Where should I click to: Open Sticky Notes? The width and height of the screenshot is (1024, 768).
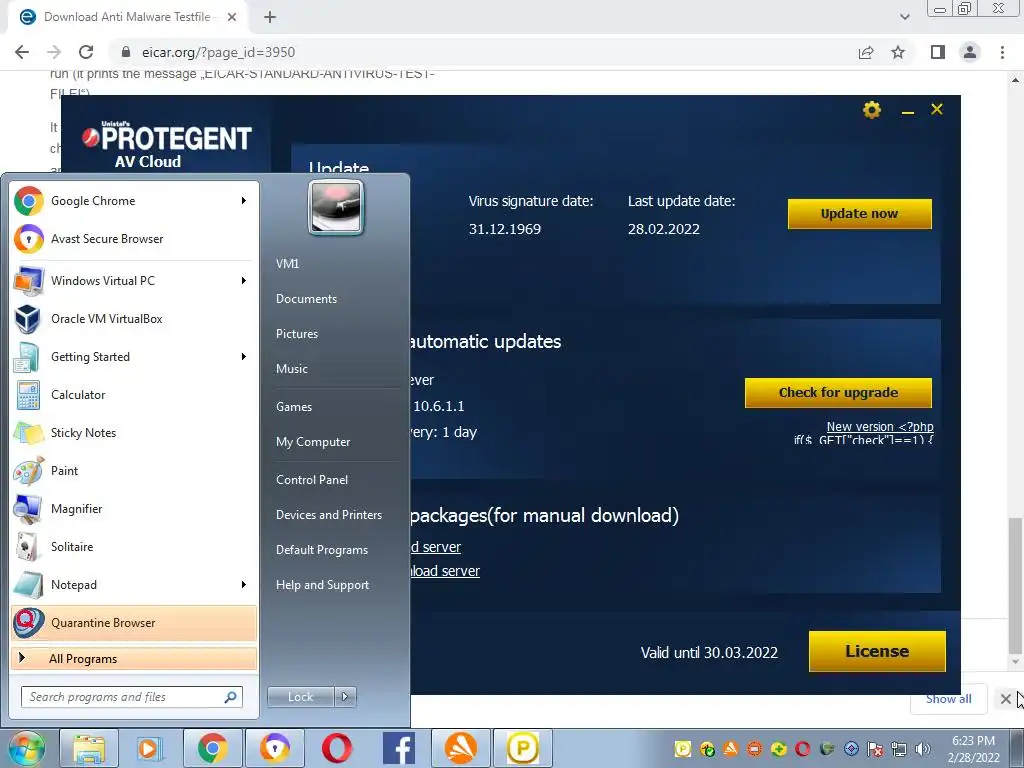[x=134, y=432]
